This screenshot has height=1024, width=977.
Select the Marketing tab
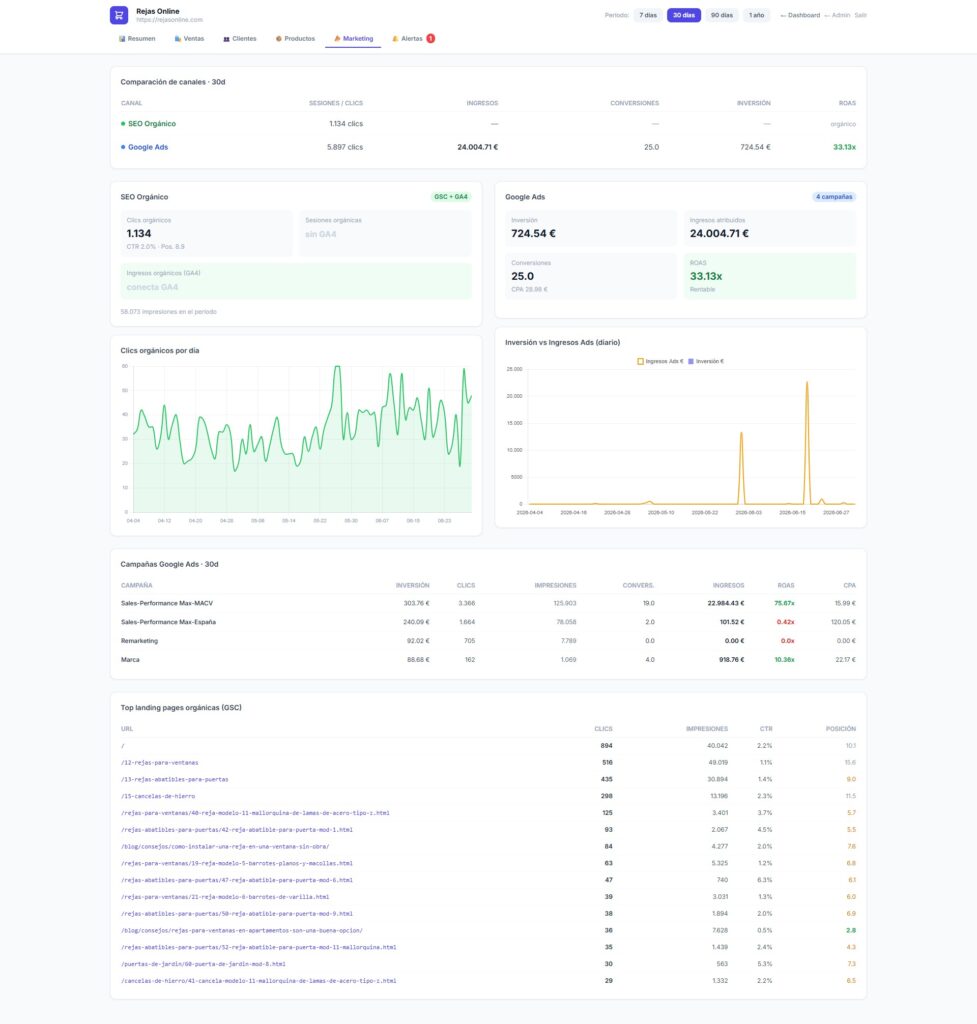353,39
